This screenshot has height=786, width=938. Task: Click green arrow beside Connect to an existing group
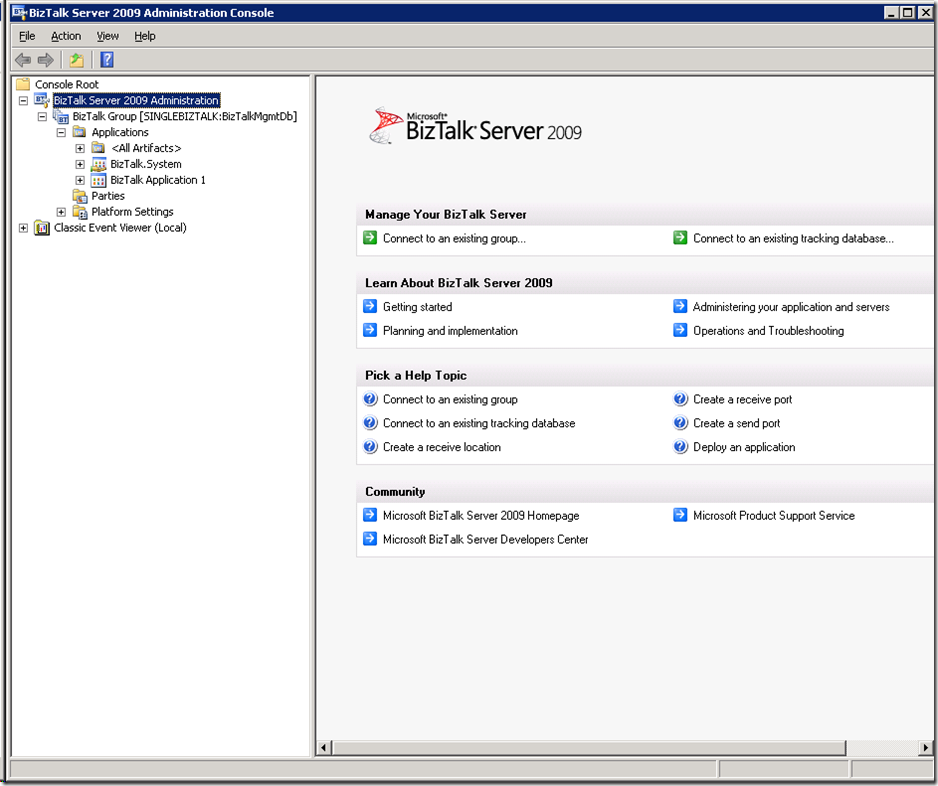(x=370, y=238)
